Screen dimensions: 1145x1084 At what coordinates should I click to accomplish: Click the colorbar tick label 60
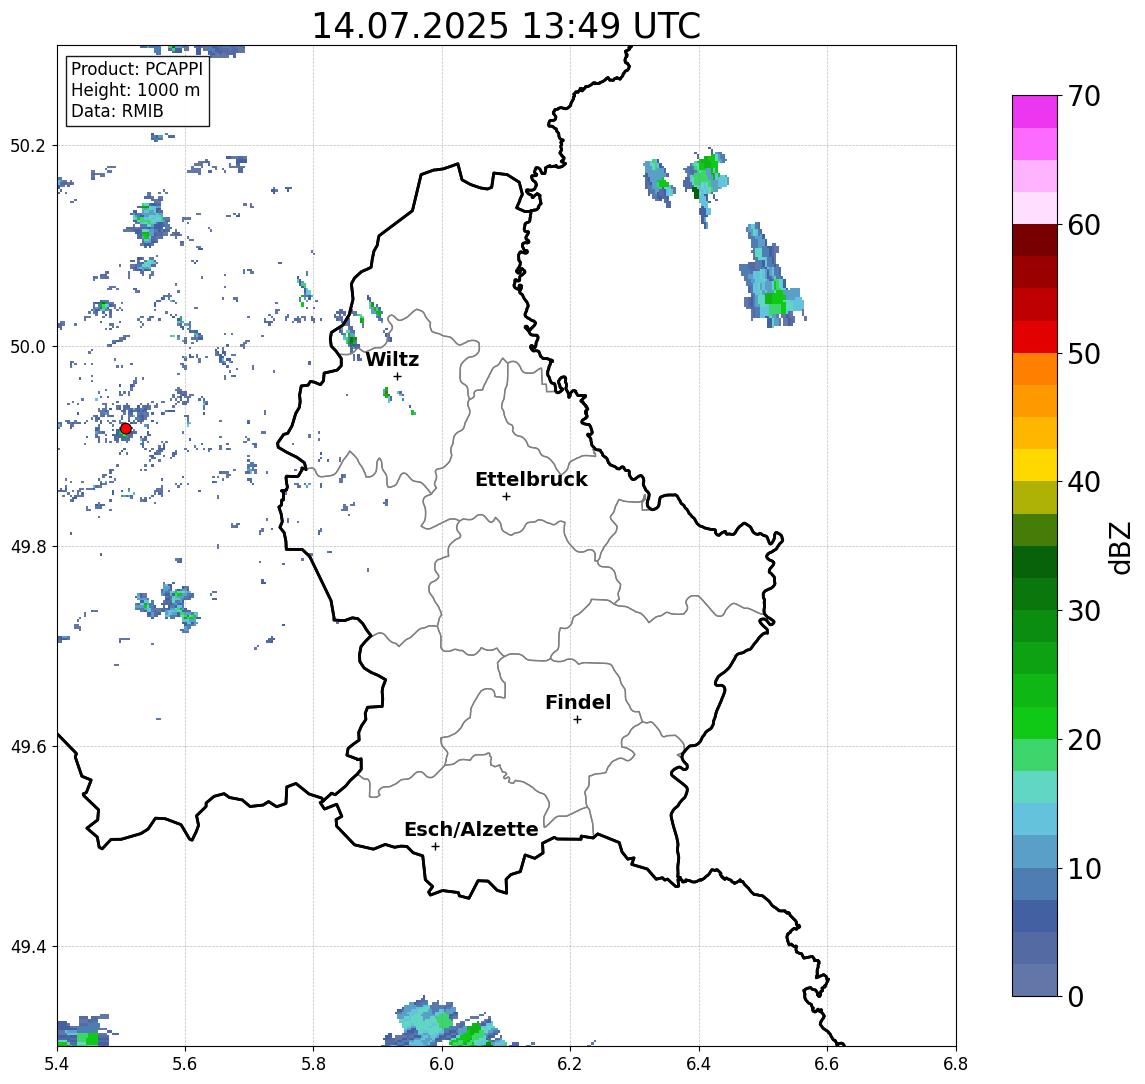pyautogui.click(x=1084, y=226)
